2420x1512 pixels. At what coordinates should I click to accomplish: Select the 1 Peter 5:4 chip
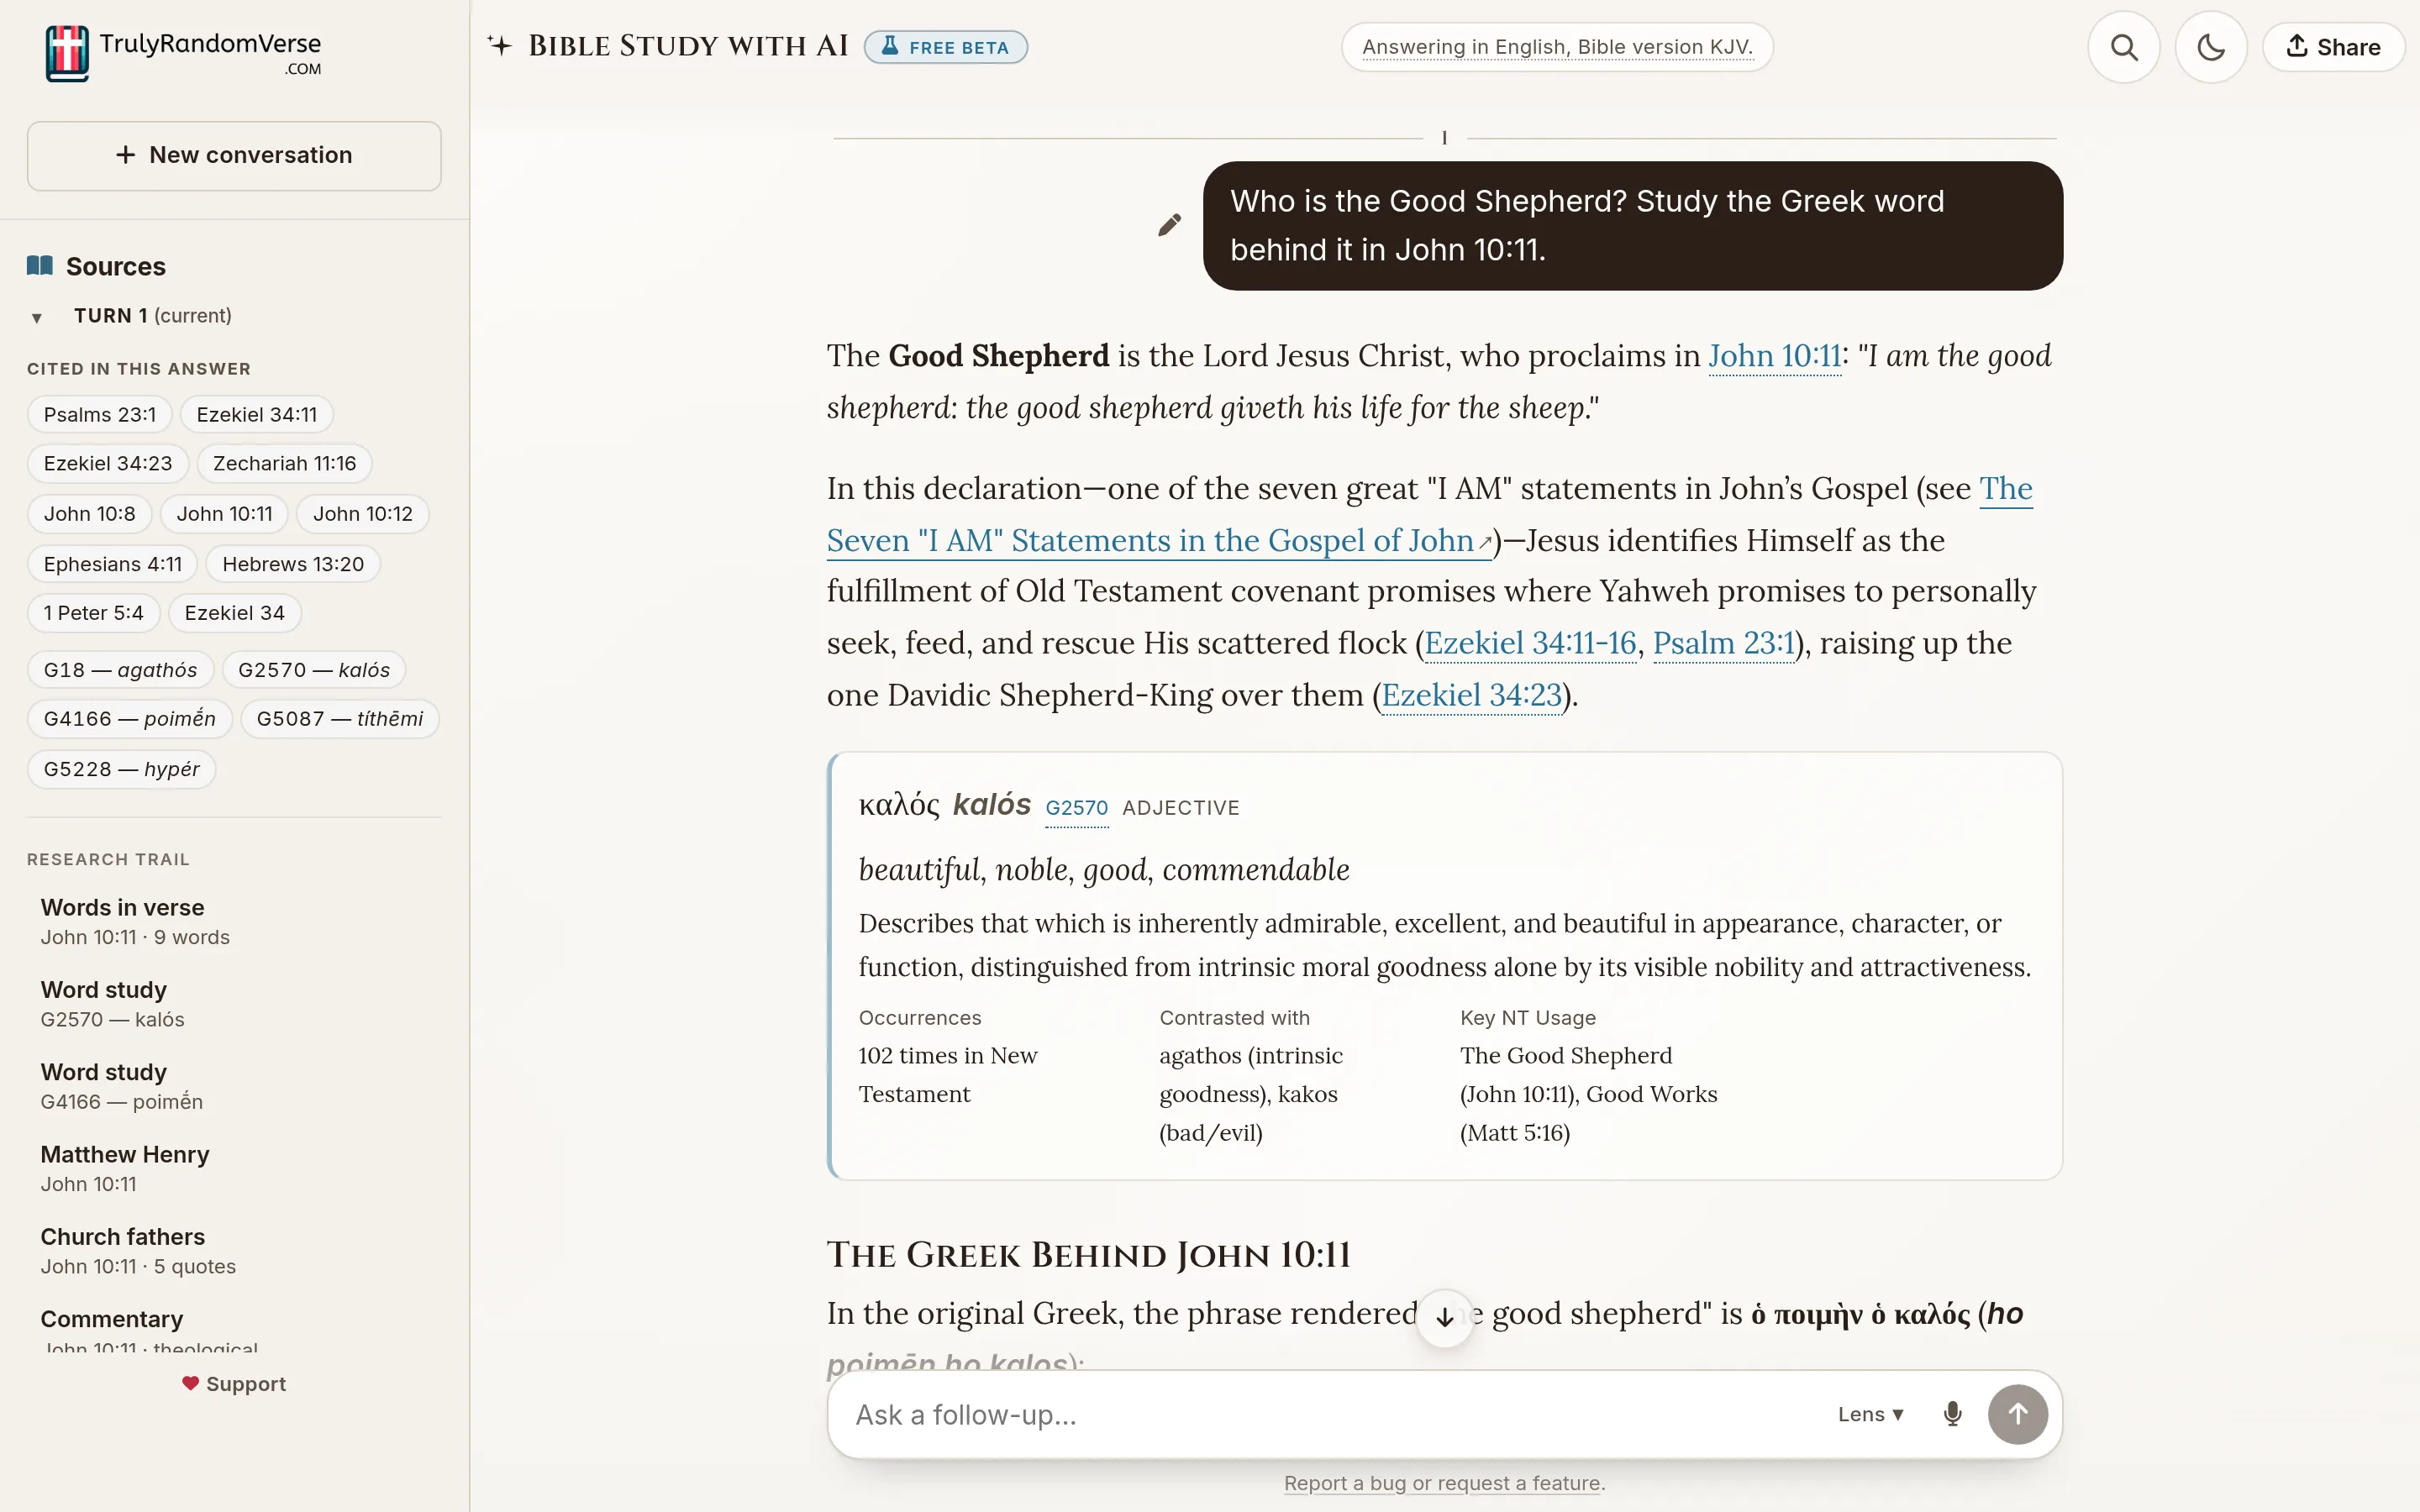pyautogui.click(x=94, y=613)
